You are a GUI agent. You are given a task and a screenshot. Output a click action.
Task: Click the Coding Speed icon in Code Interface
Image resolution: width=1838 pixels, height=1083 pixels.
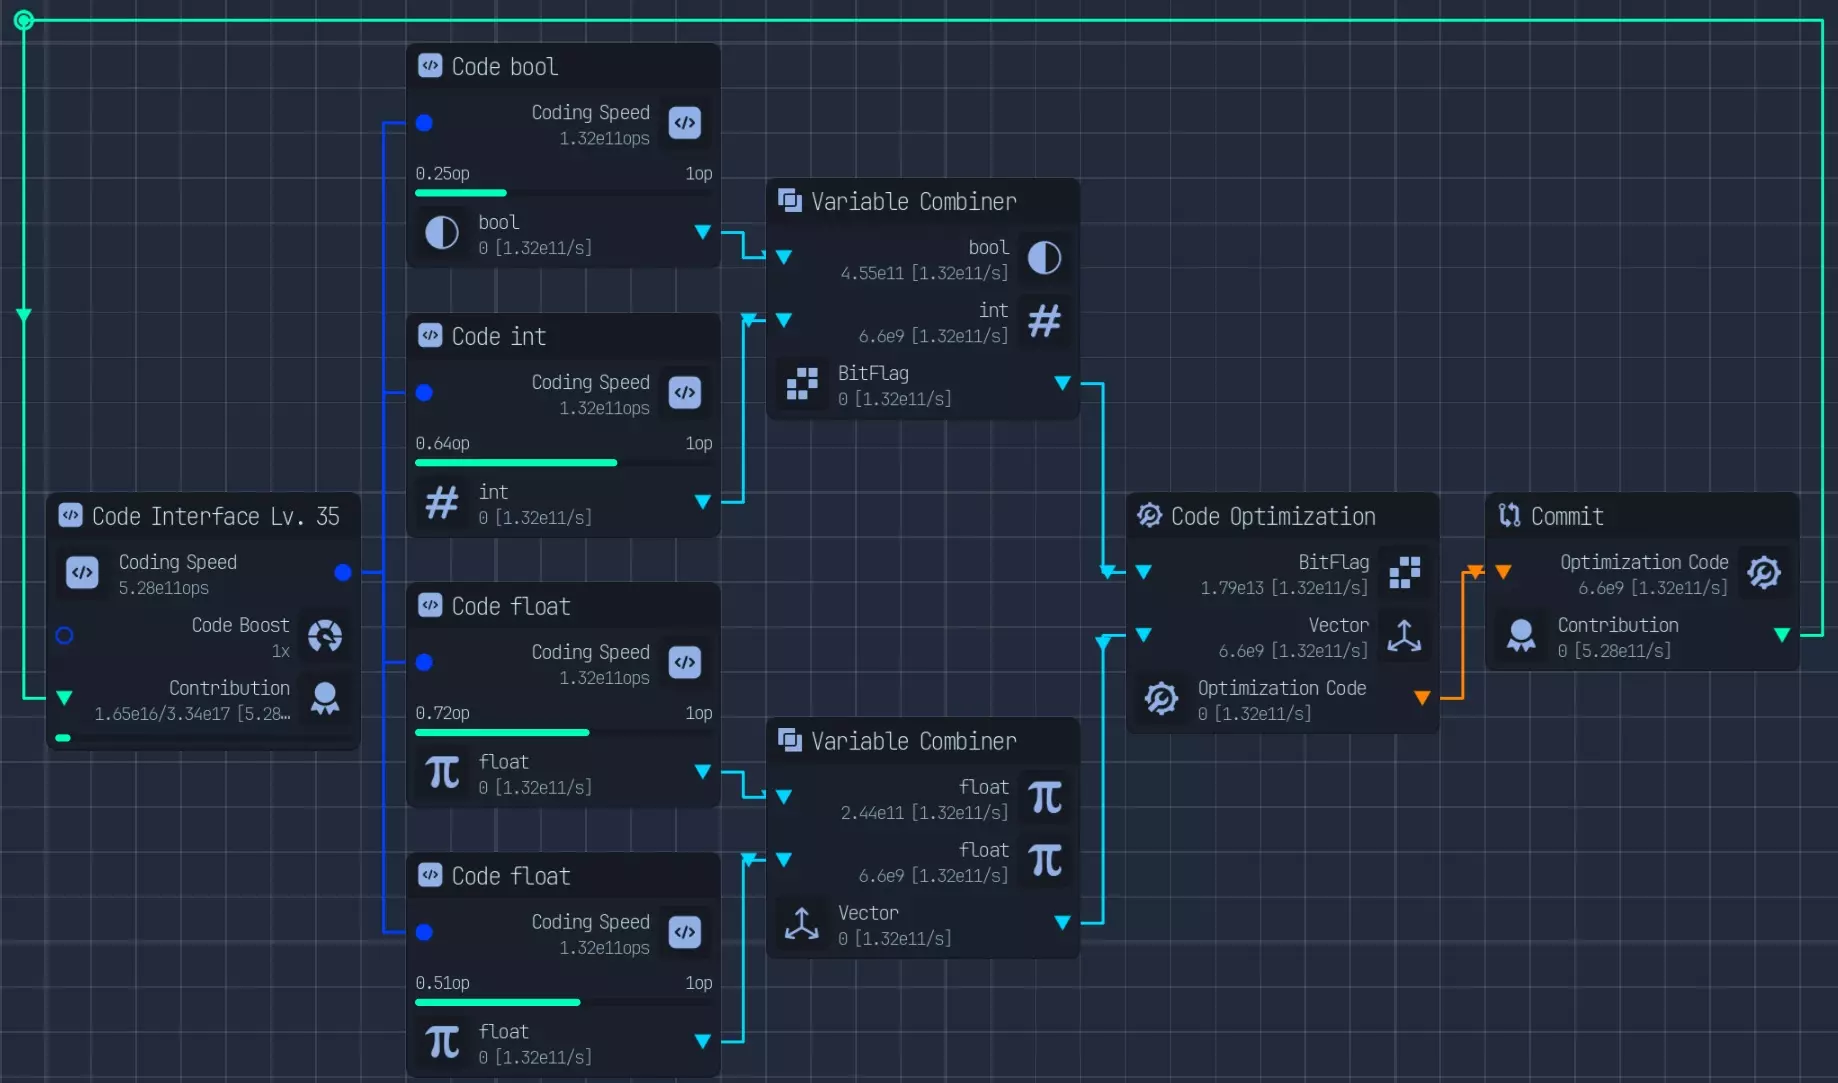click(x=82, y=573)
